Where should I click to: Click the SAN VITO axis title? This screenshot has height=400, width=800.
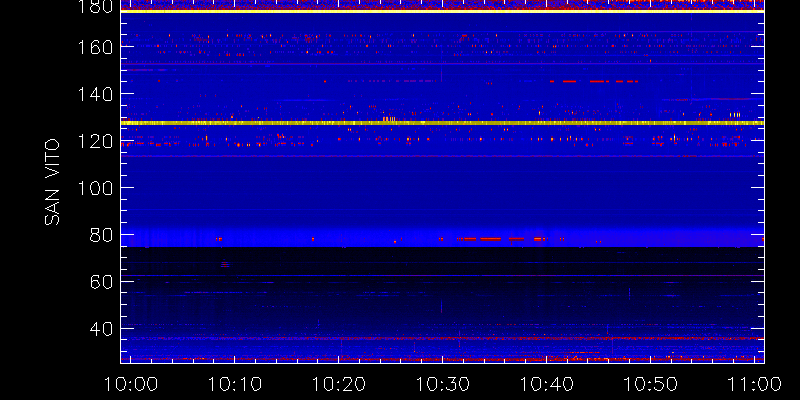pyautogui.click(x=52, y=182)
